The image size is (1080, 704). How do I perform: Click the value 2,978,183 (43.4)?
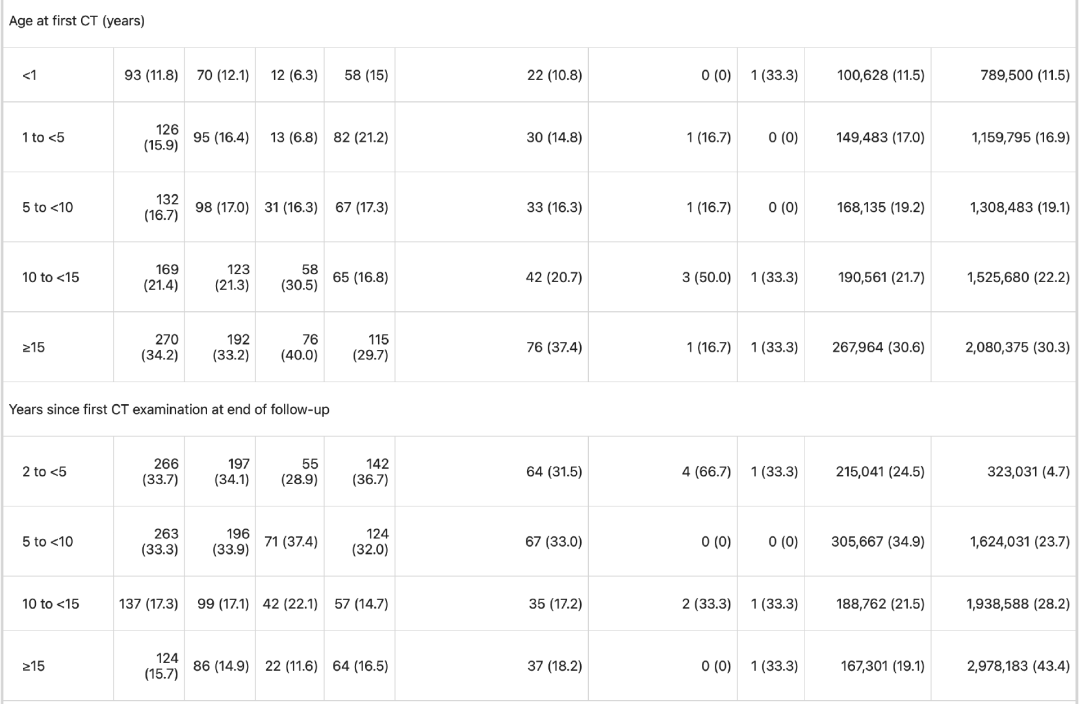[1018, 666]
